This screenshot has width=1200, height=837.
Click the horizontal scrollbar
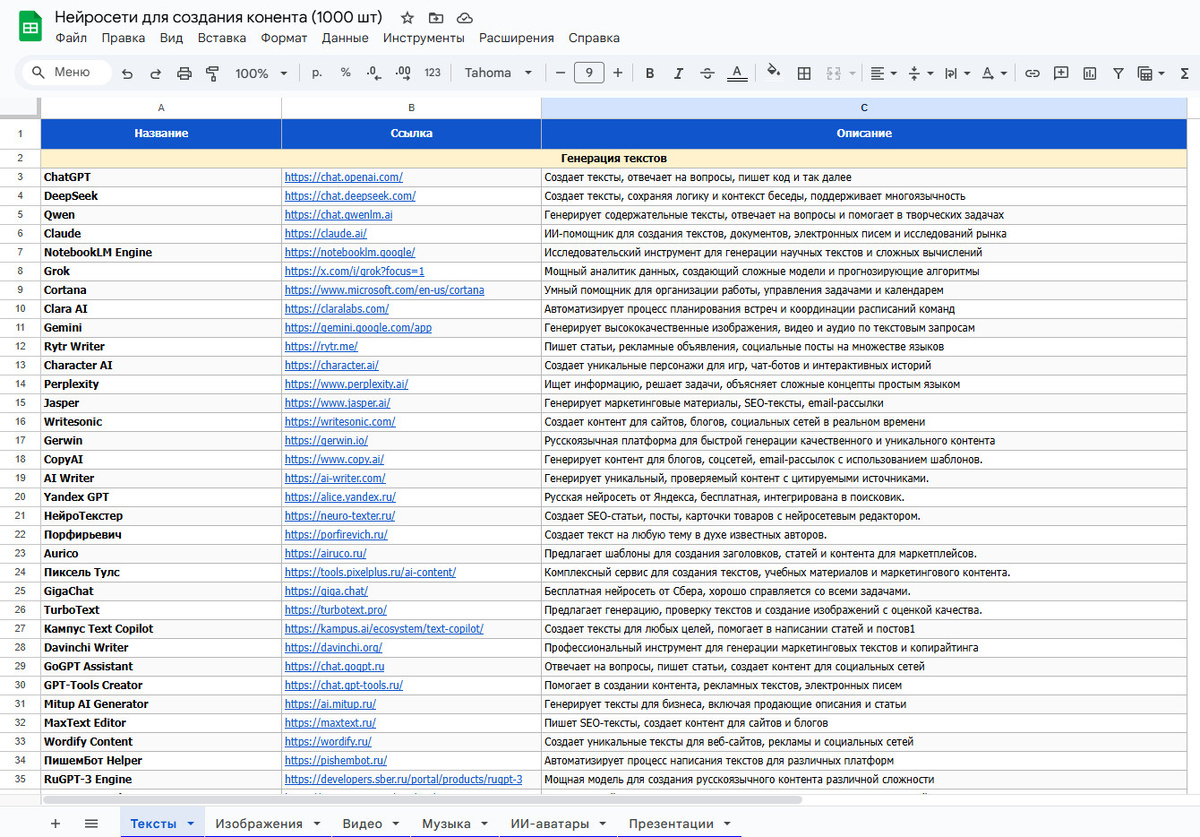[421, 800]
